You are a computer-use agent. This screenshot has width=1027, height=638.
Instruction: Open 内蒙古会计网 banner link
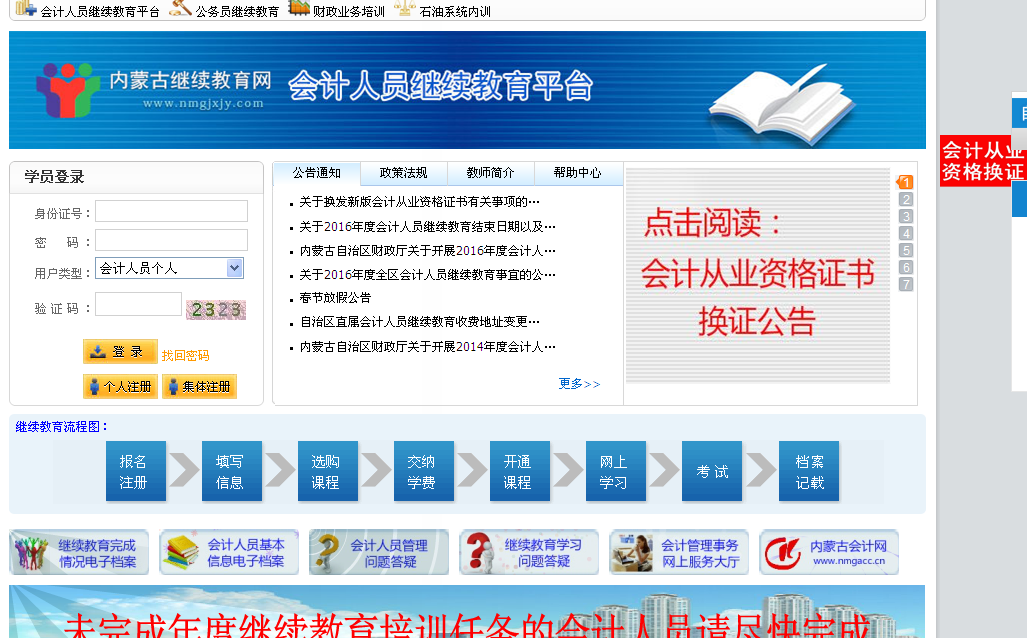click(x=829, y=553)
